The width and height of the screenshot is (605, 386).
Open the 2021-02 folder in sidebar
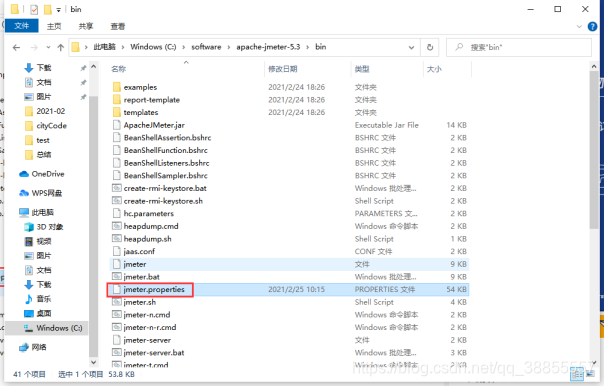[x=51, y=111]
